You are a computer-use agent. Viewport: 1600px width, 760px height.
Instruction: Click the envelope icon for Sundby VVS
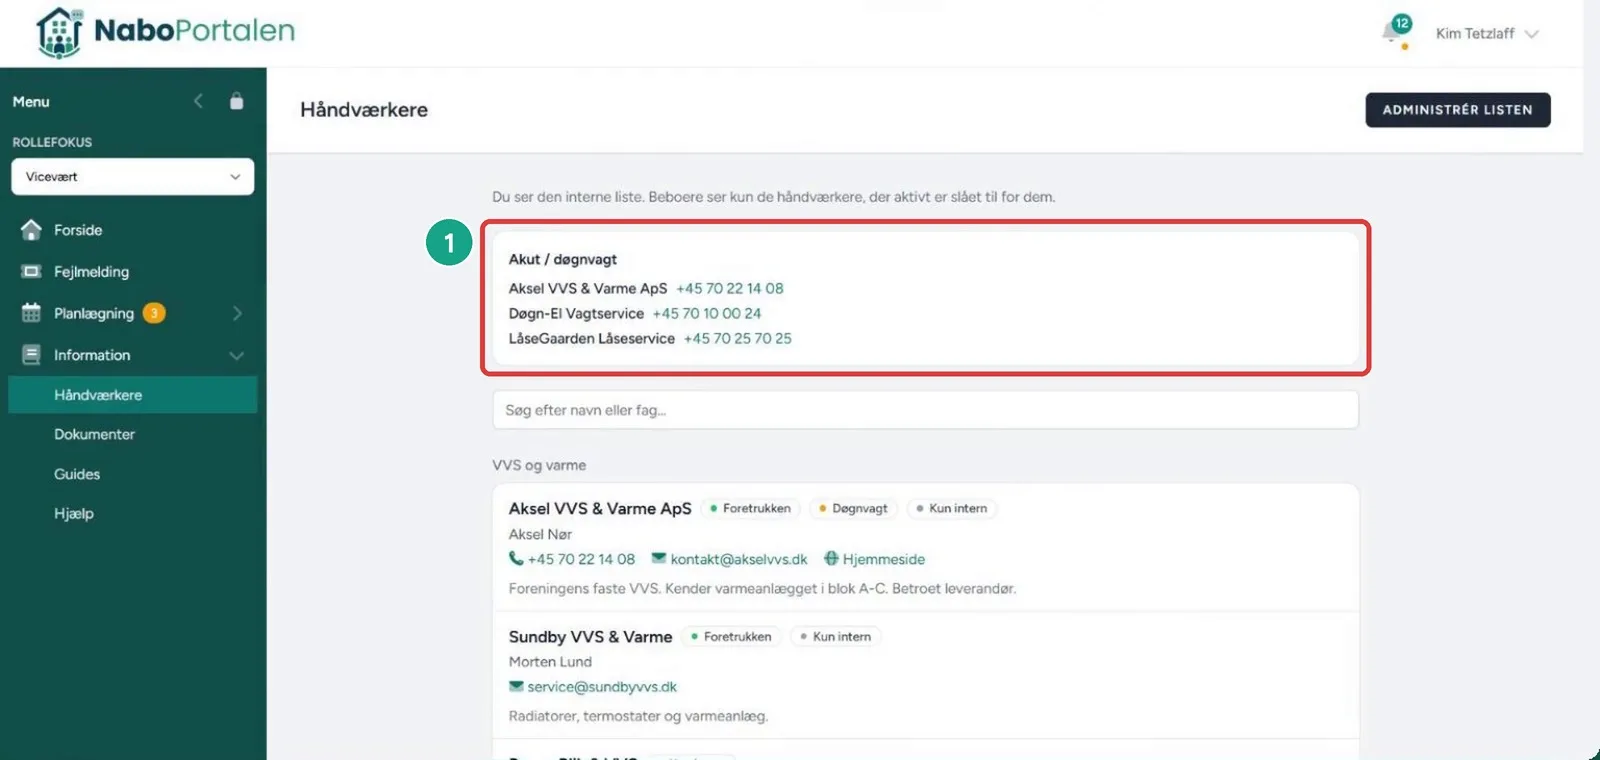click(x=516, y=686)
